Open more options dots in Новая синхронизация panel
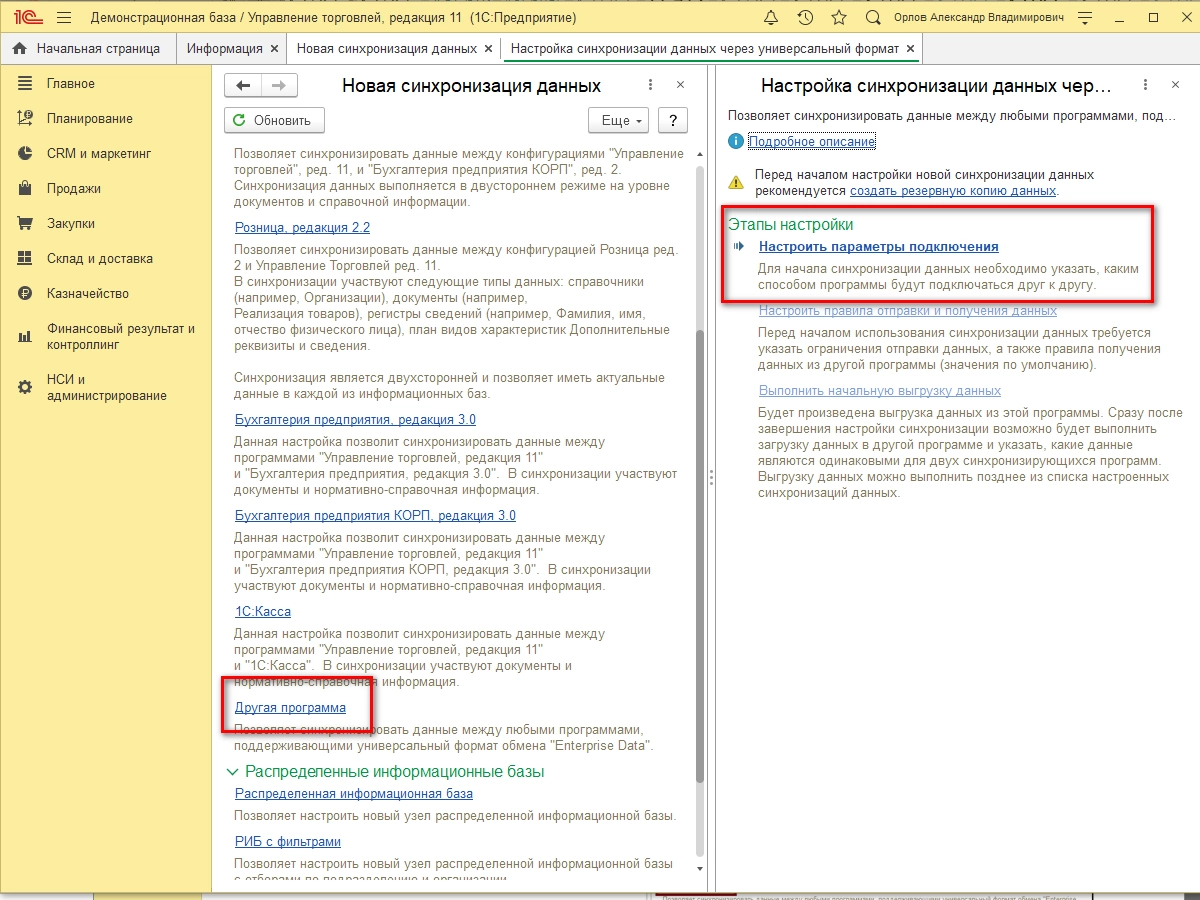 tap(651, 86)
